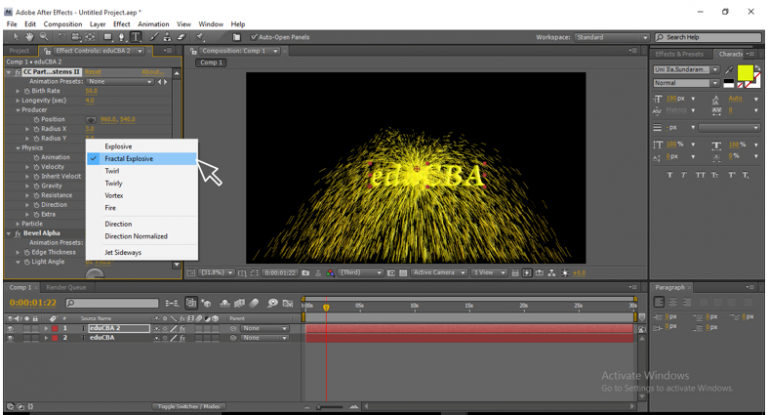Hide the eduCBA layer eye icon
The image size is (768, 415).
(10, 338)
